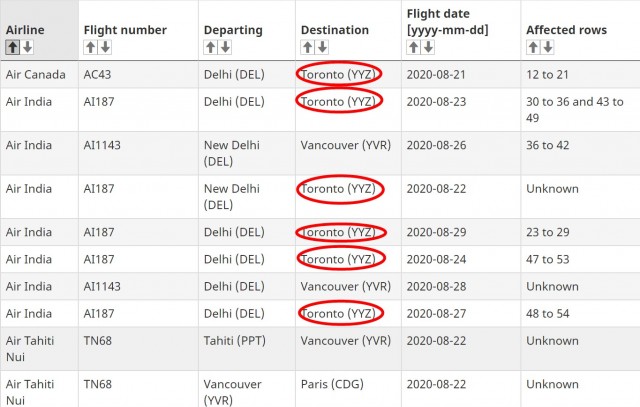The width and height of the screenshot is (640, 407).
Task: Click the Destination column header label
Action: tap(334, 30)
